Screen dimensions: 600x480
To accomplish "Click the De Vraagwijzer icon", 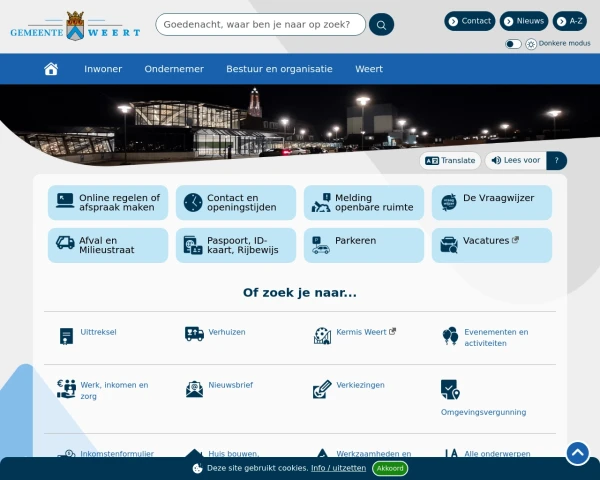I will [x=449, y=202].
